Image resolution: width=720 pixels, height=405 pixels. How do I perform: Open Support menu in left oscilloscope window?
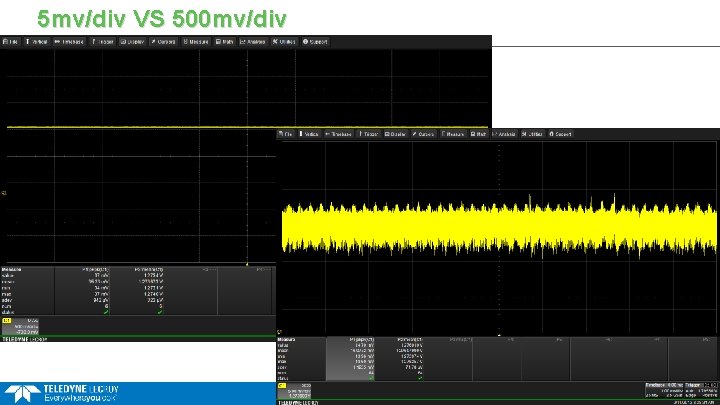pyautogui.click(x=315, y=42)
